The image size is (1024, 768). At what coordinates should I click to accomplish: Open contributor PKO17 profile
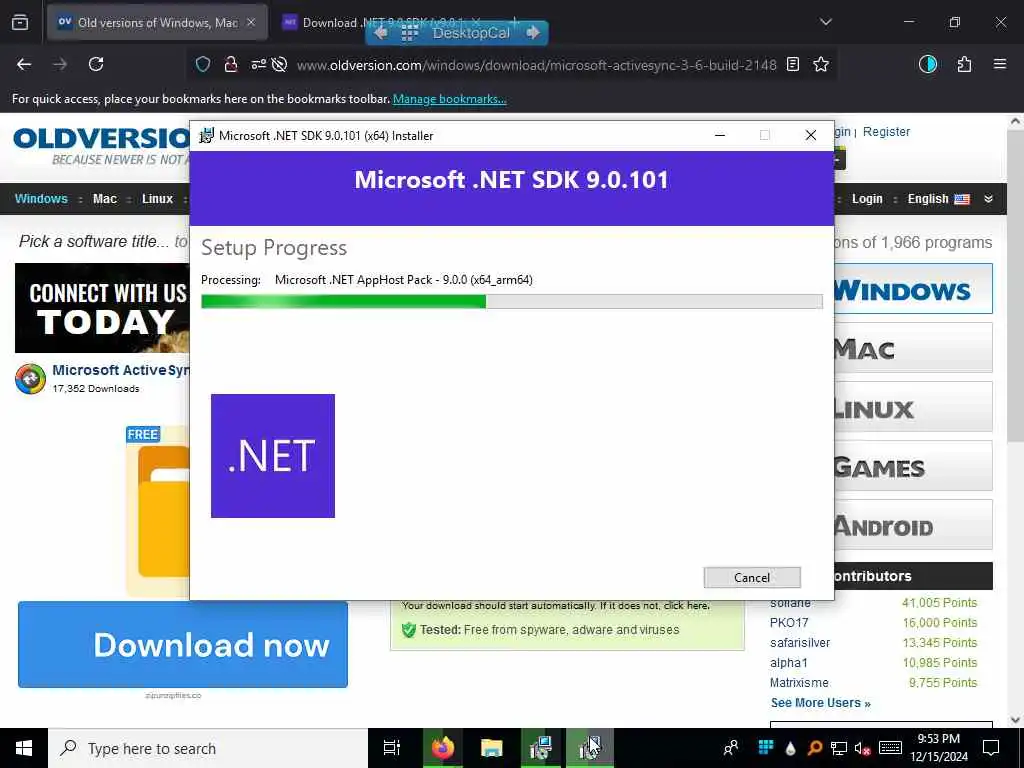coord(789,623)
